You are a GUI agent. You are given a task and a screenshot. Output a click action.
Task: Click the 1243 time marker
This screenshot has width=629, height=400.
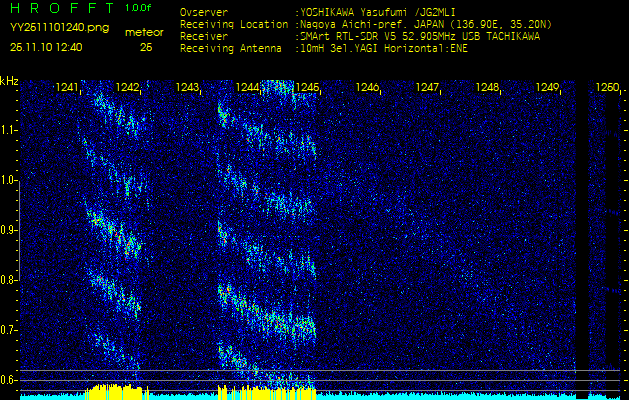[x=187, y=87]
